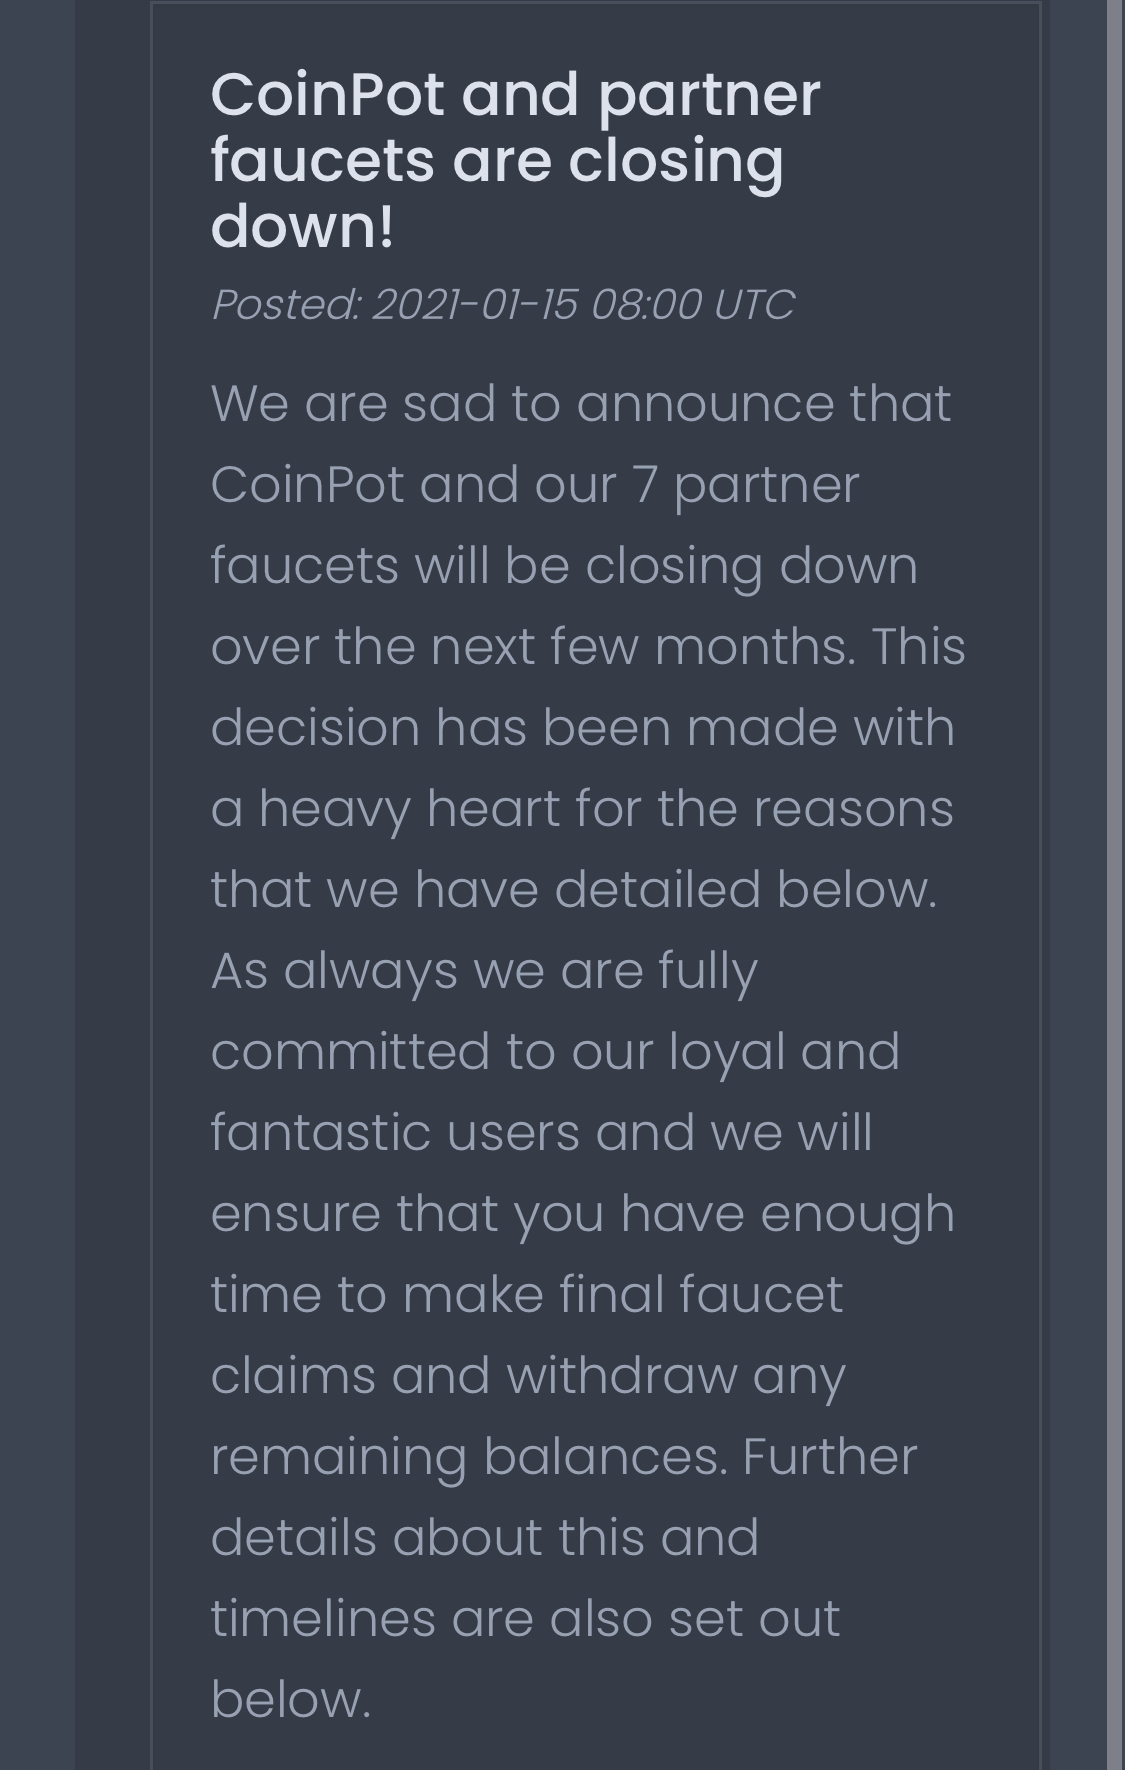The height and width of the screenshot is (1770, 1125).
Task: Click the text "ensure that you have enough"
Action: [582, 1213]
